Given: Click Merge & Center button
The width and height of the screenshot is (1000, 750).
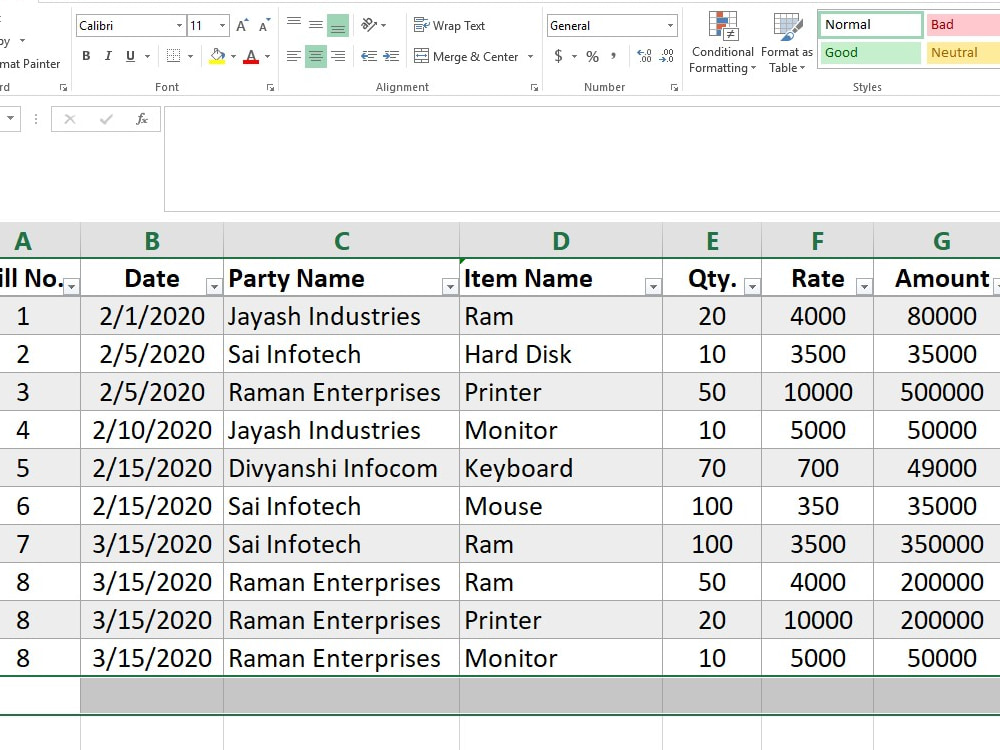Looking at the screenshot, I should (466, 56).
